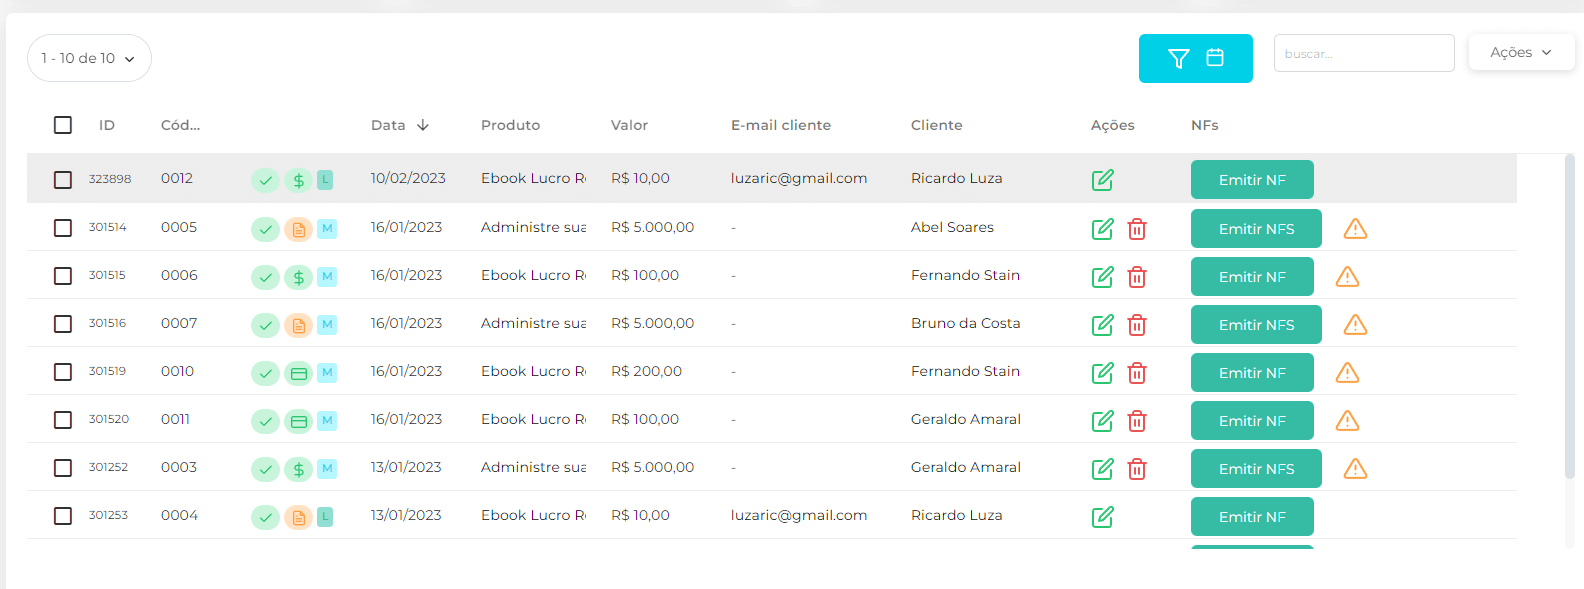Check the box for sale 301516
The width and height of the screenshot is (1584, 589).
(63, 324)
